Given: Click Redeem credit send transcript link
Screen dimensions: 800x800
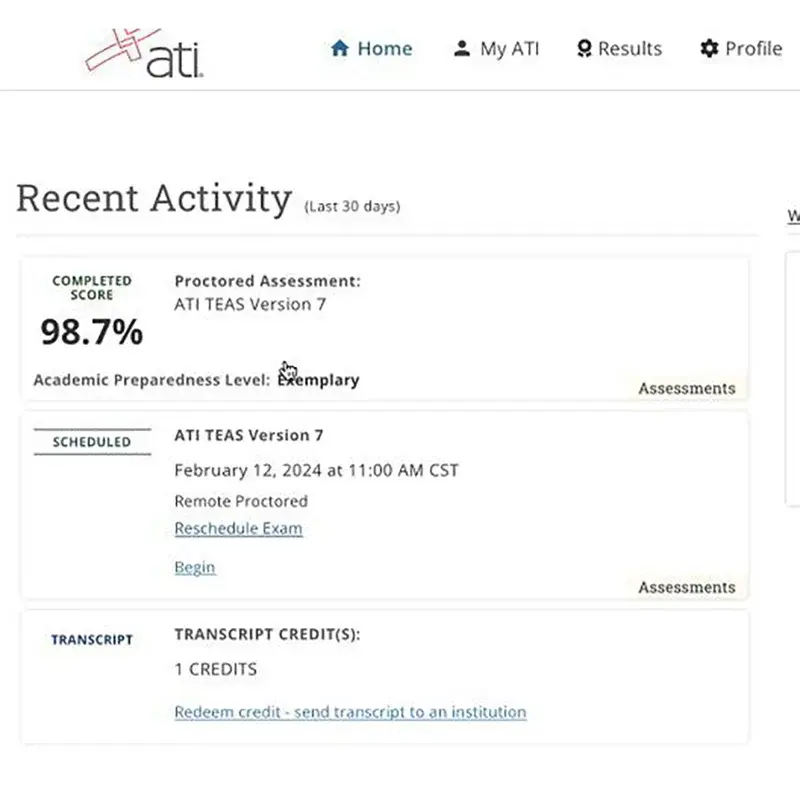Looking at the screenshot, I should 350,712.
